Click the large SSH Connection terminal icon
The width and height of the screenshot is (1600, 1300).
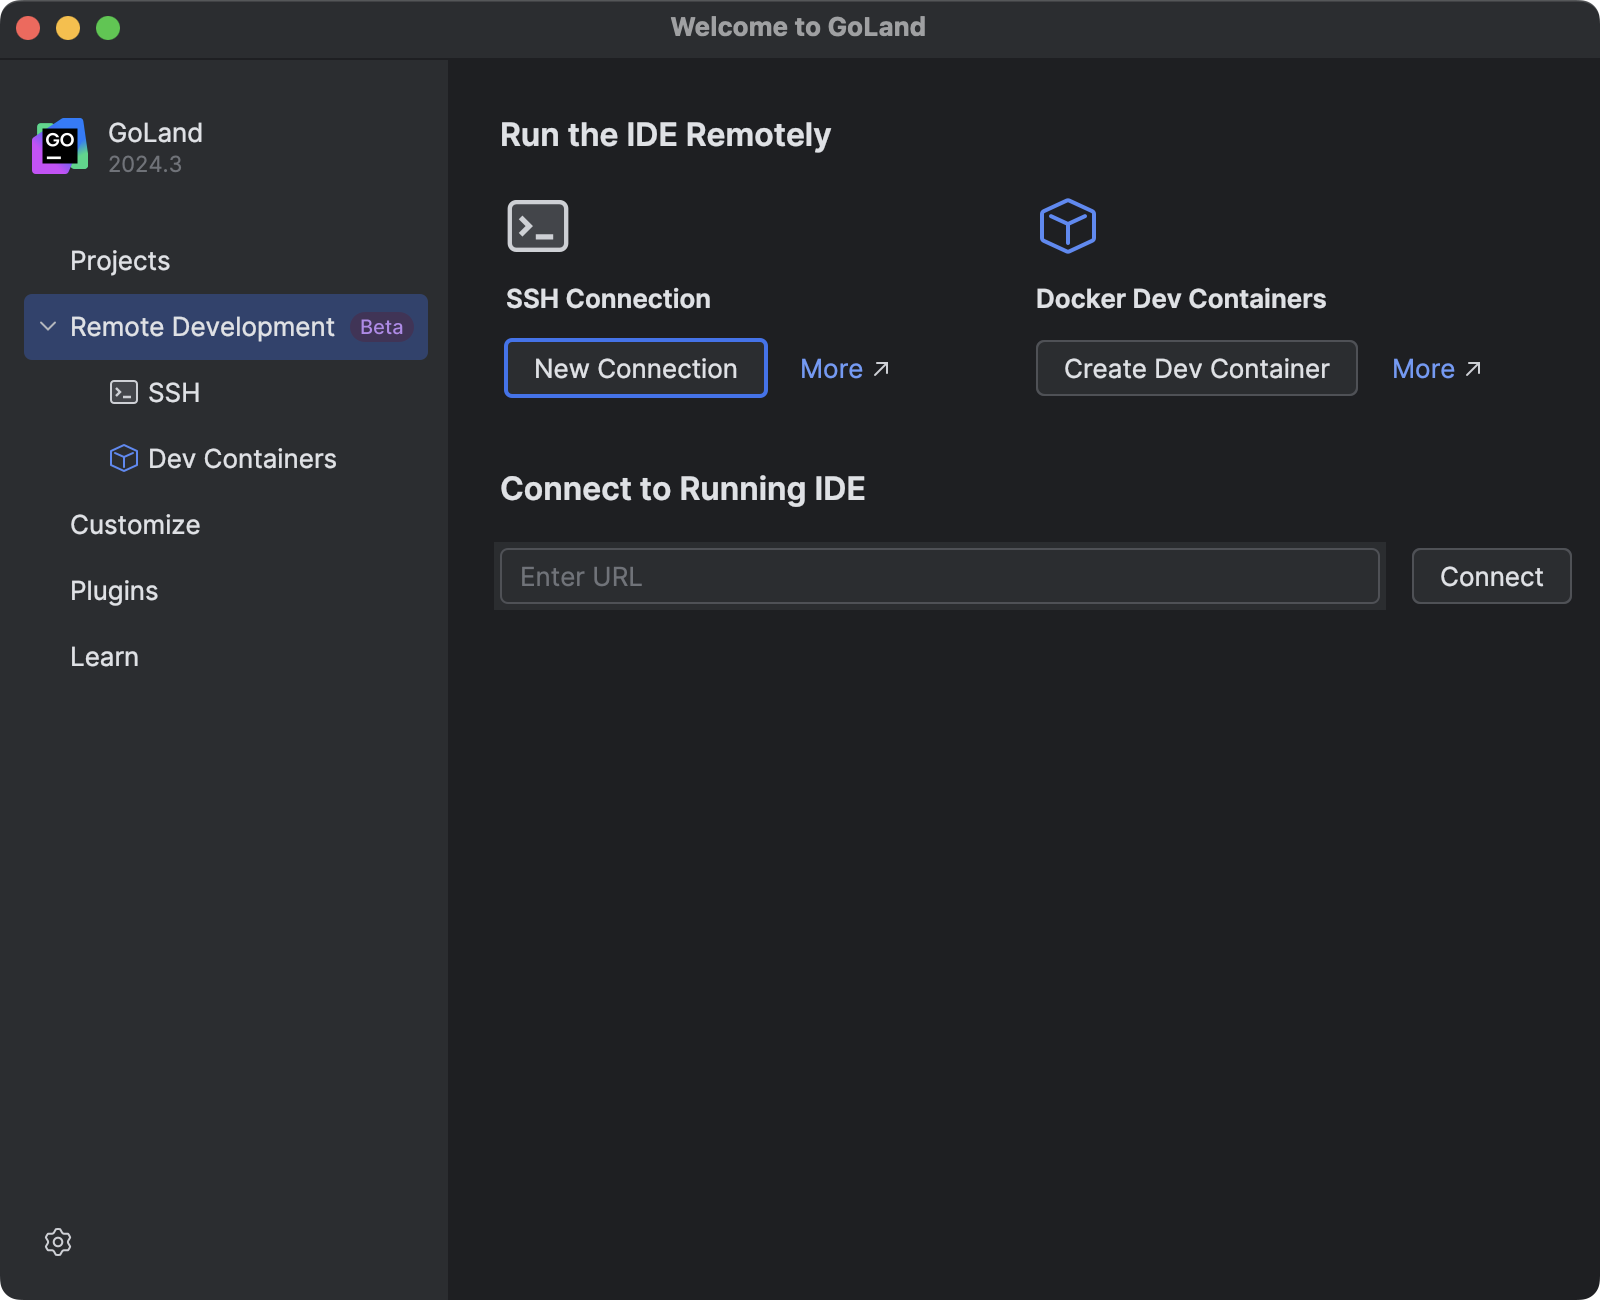538,226
